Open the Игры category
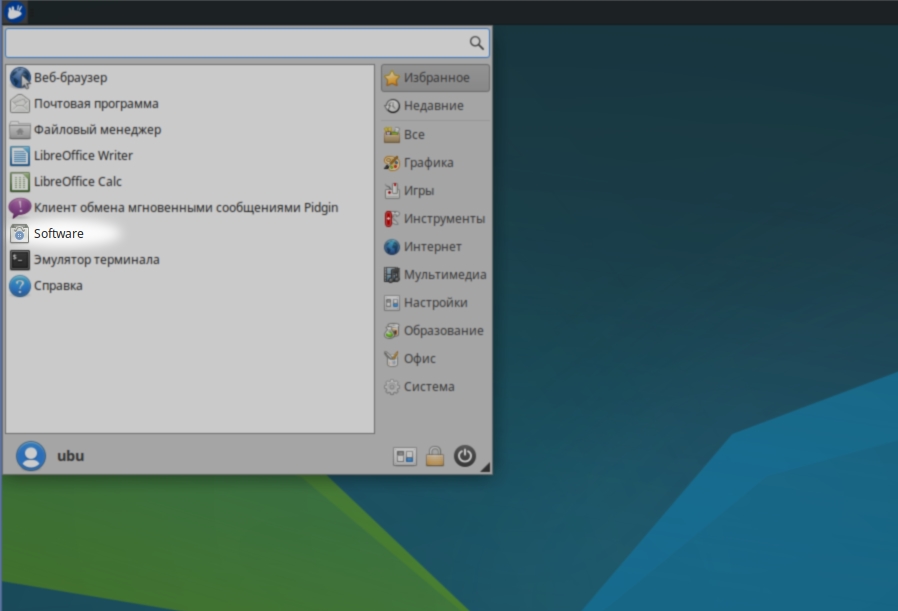Viewport: 898px width, 611px height. click(x=435, y=191)
